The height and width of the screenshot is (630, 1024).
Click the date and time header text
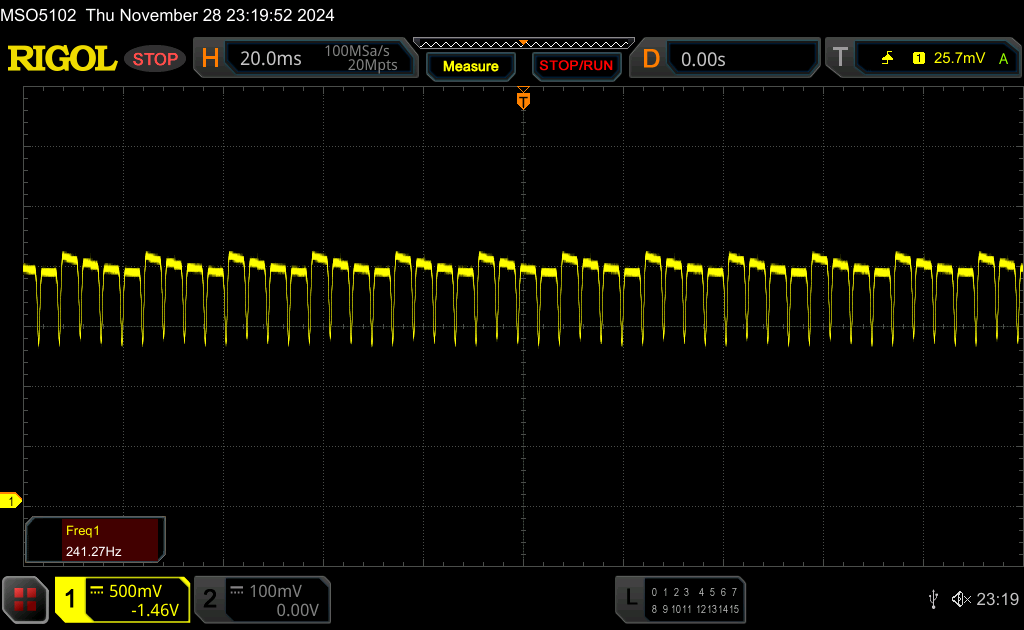pyautogui.click(x=210, y=15)
